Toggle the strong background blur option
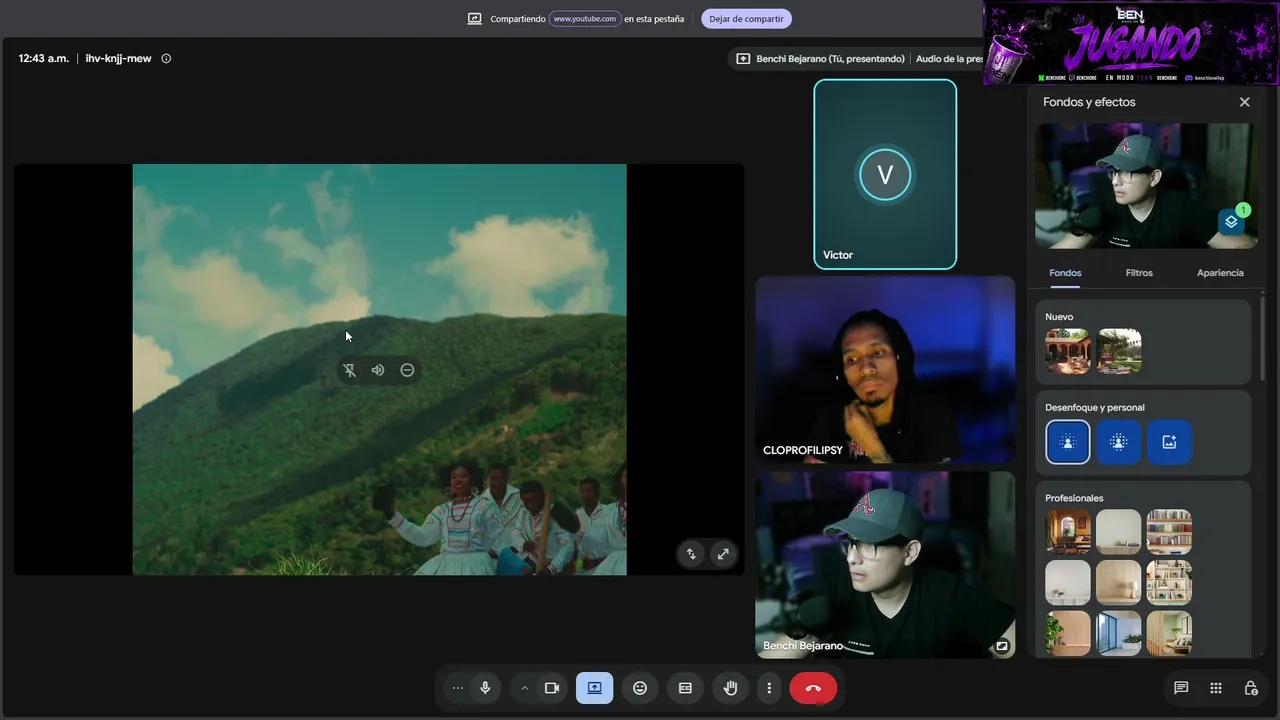This screenshot has height=720, width=1280. coord(1118,442)
